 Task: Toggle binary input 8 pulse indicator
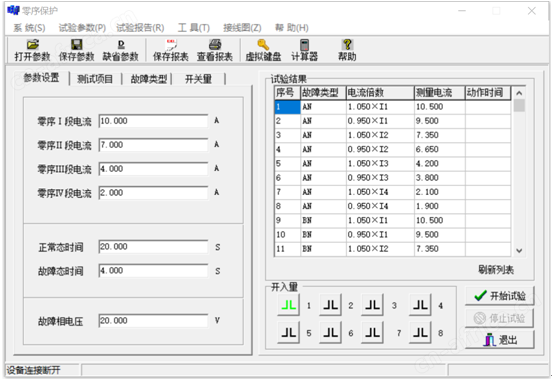[x=420, y=333]
